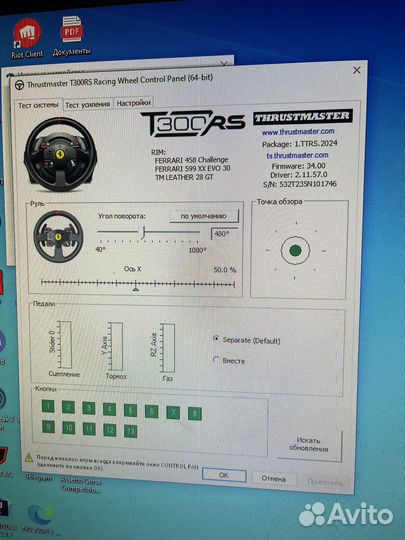The image size is (405, 540).
Task: Open the Настройки tab
Action: [x=133, y=103]
